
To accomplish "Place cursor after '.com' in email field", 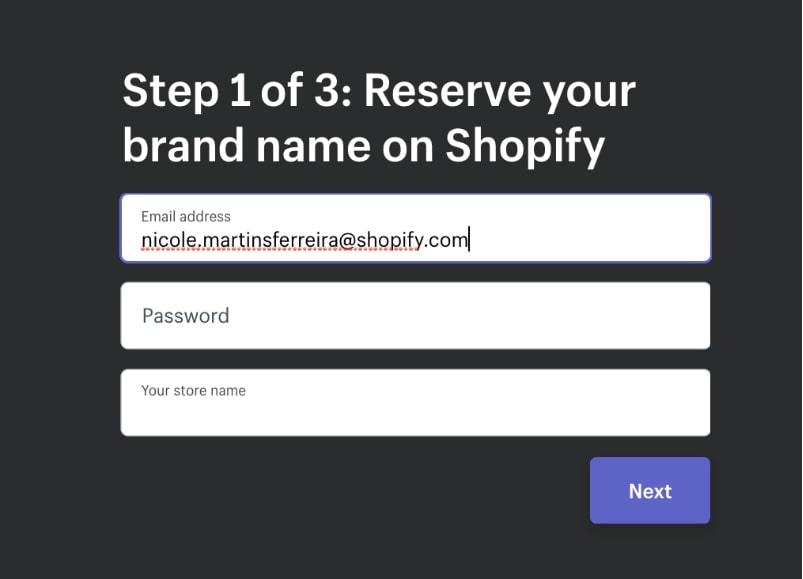I will click(x=469, y=240).
